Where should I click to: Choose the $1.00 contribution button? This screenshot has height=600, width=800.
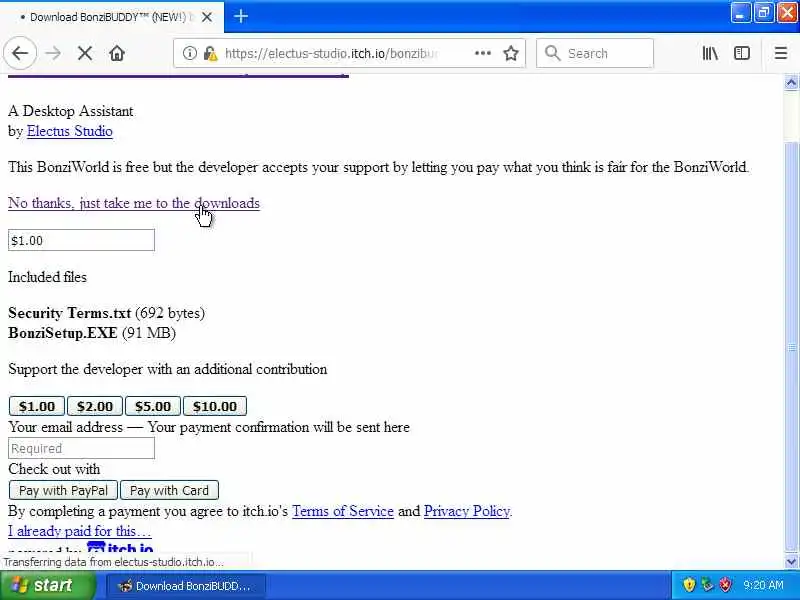tap(37, 406)
